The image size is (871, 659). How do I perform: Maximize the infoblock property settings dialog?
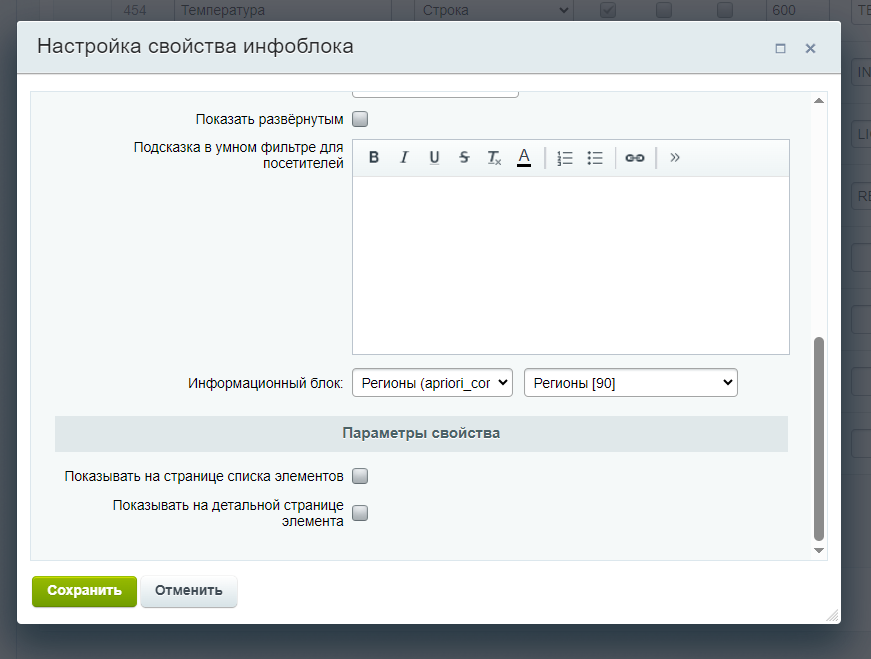click(781, 48)
